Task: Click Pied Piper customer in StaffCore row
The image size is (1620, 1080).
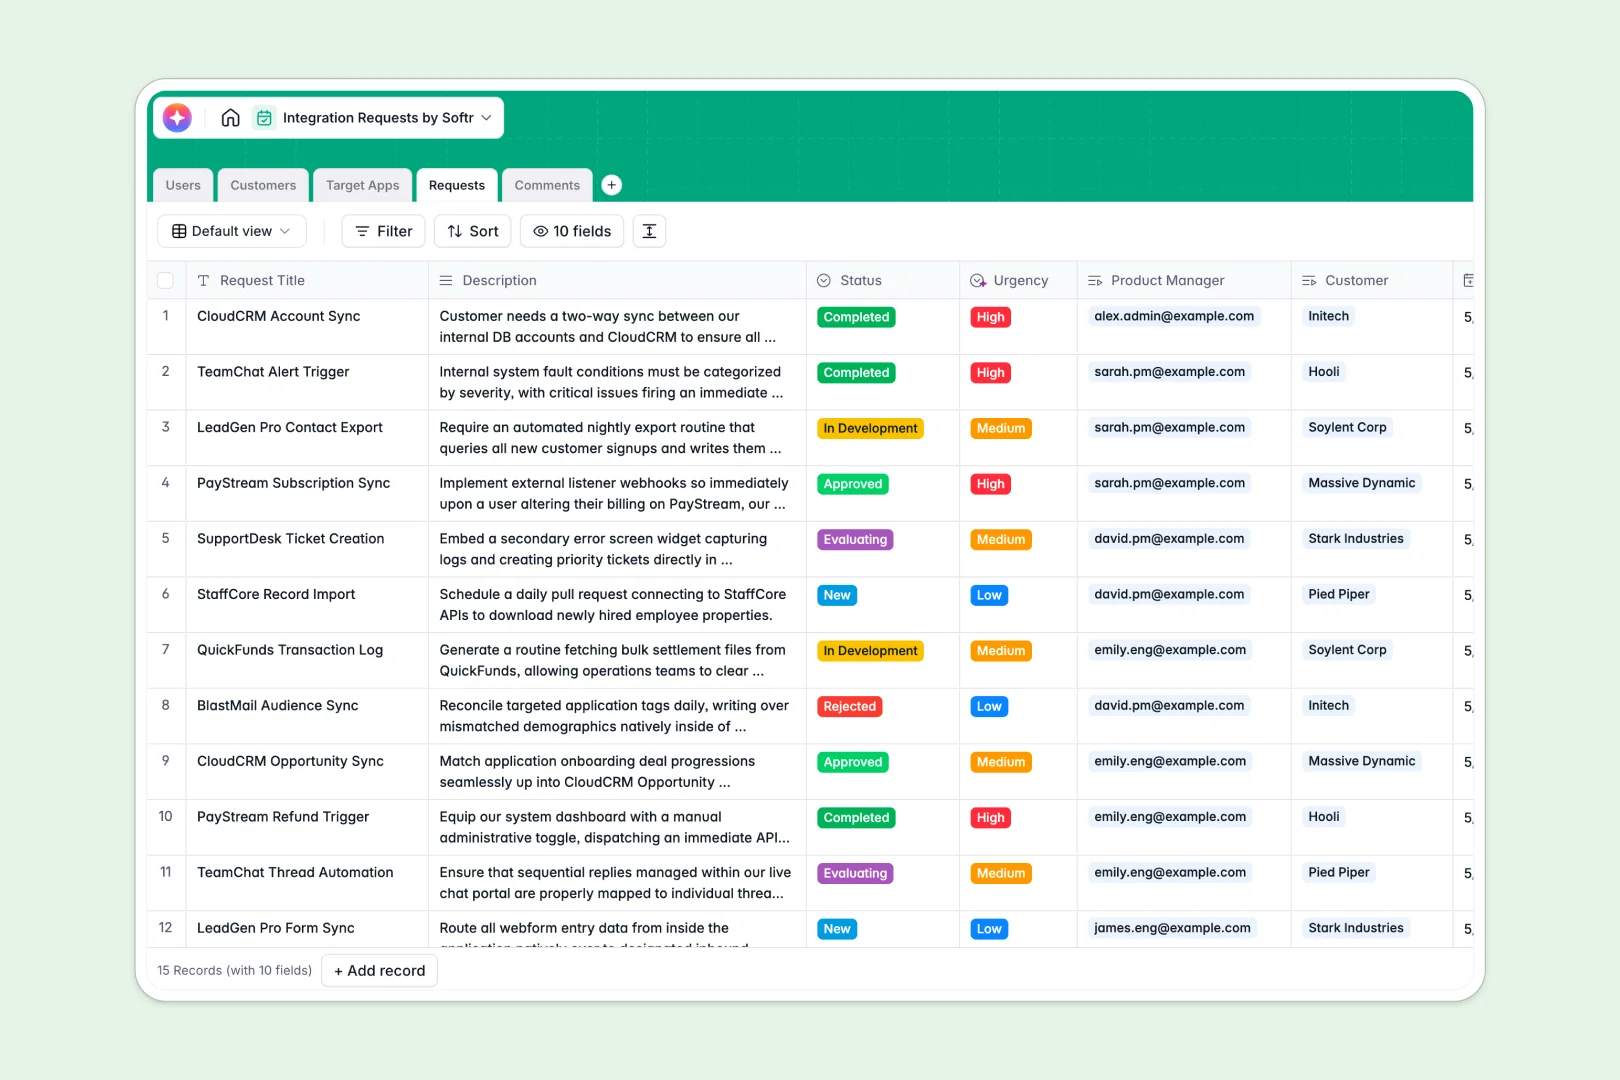Action: click(x=1339, y=594)
